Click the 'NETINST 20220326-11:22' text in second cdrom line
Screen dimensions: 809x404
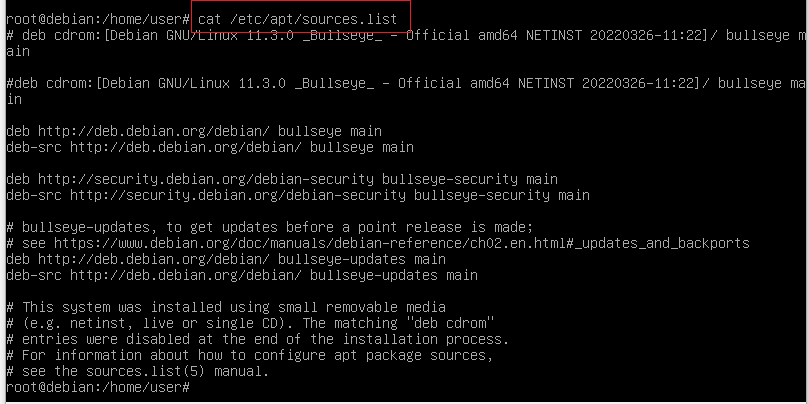click(606, 83)
